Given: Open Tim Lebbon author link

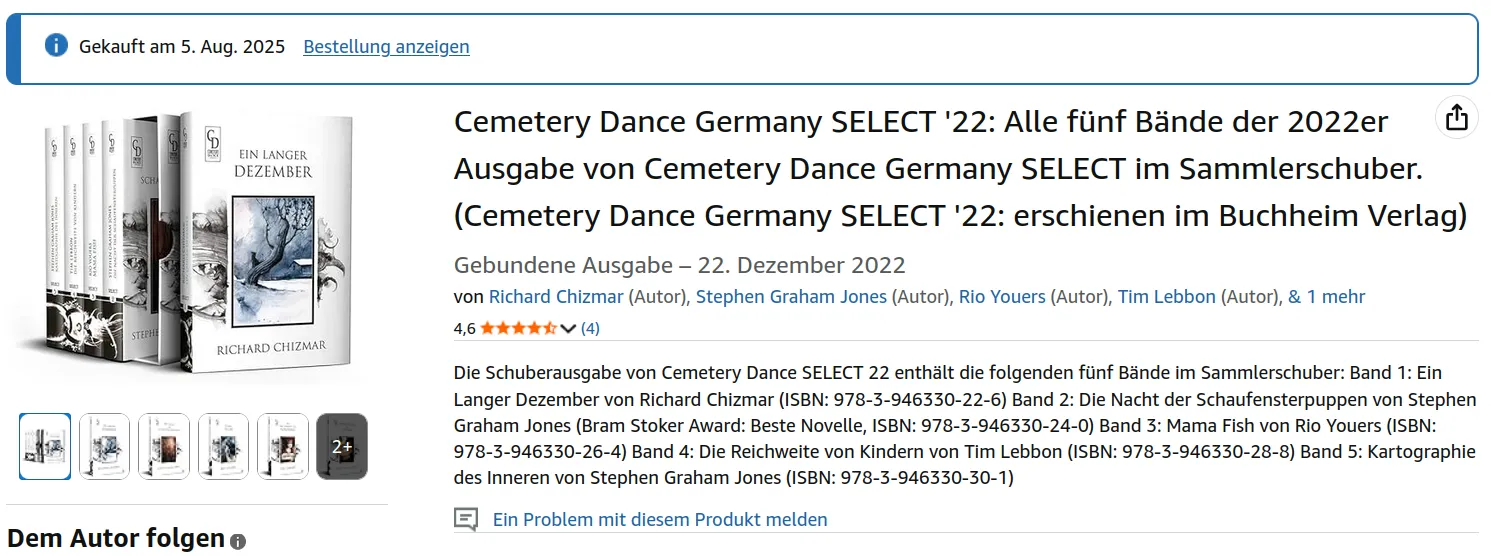Looking at the screenshot, I should [x=1166, y=296].
